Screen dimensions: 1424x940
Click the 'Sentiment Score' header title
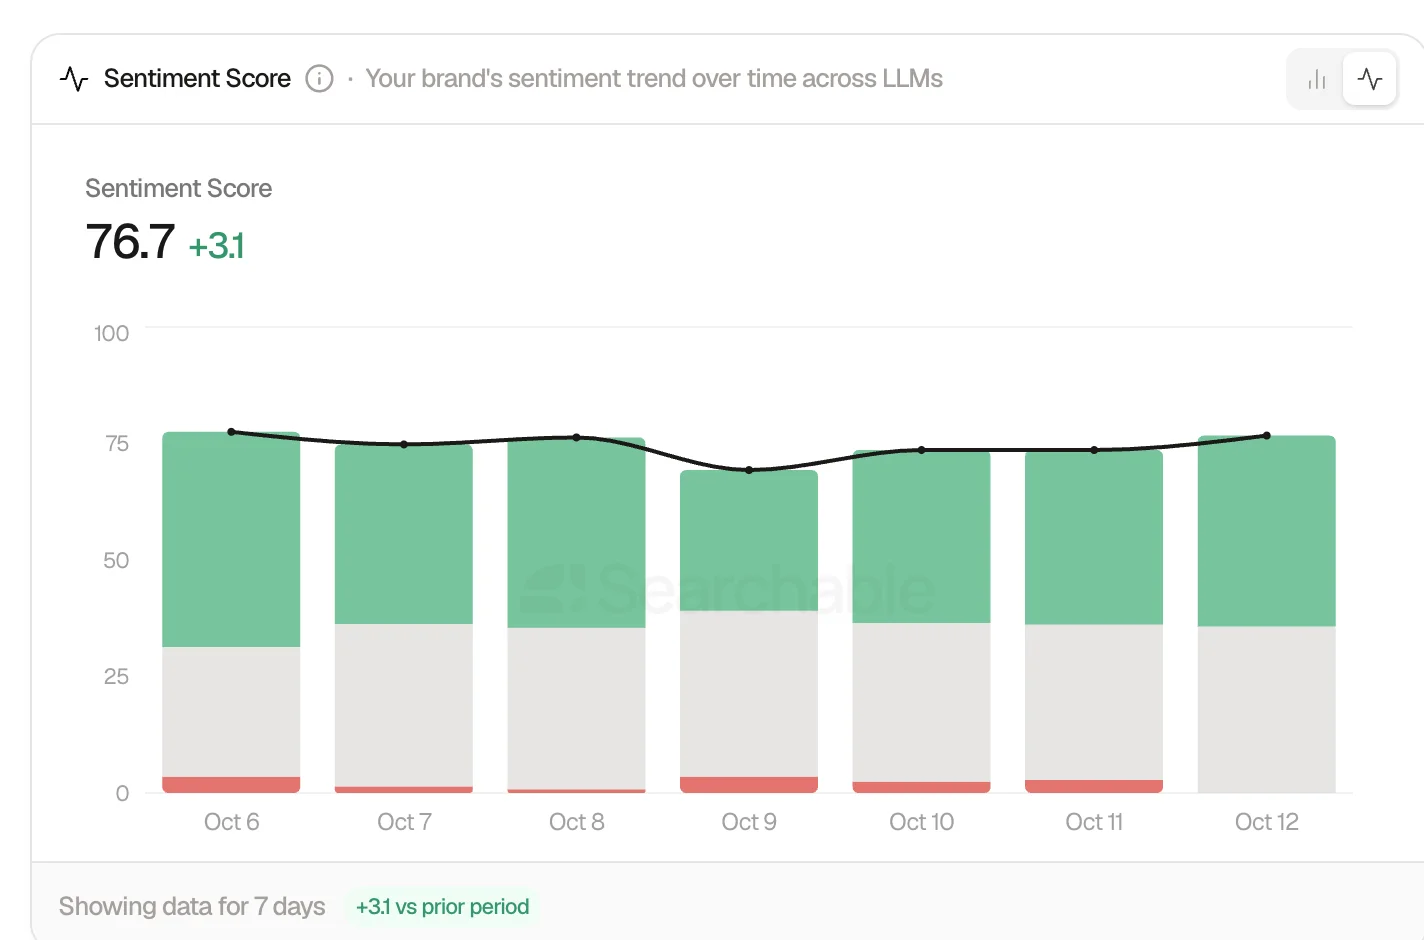[x=197, y=79]
